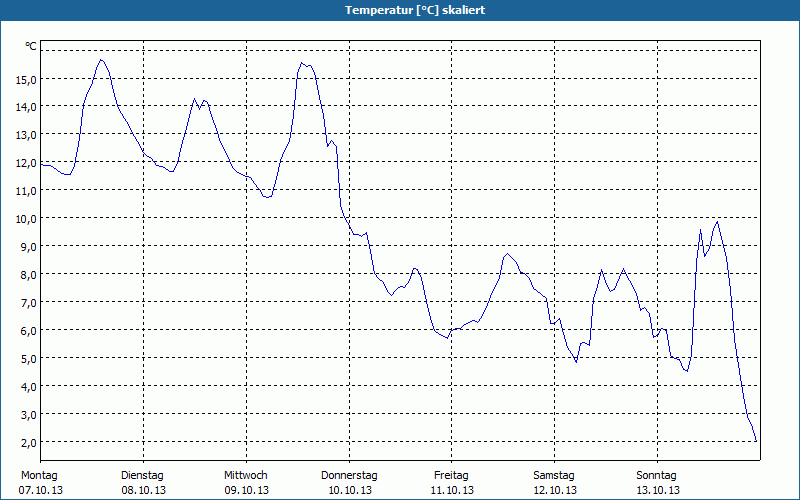Click the 10,0 y-axis label

(x=25, y=219)
